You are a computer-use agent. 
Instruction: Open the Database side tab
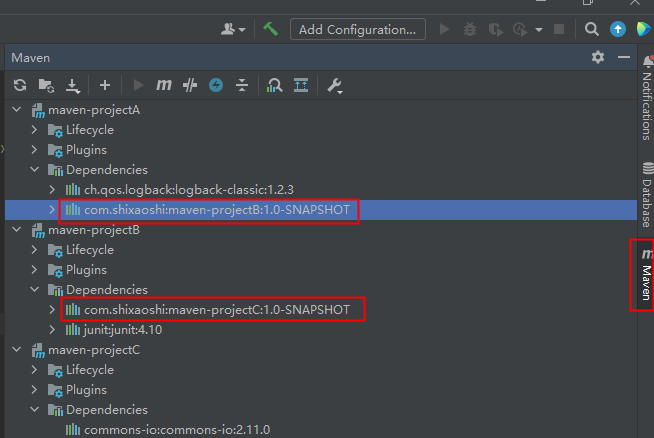click(646, 194)
